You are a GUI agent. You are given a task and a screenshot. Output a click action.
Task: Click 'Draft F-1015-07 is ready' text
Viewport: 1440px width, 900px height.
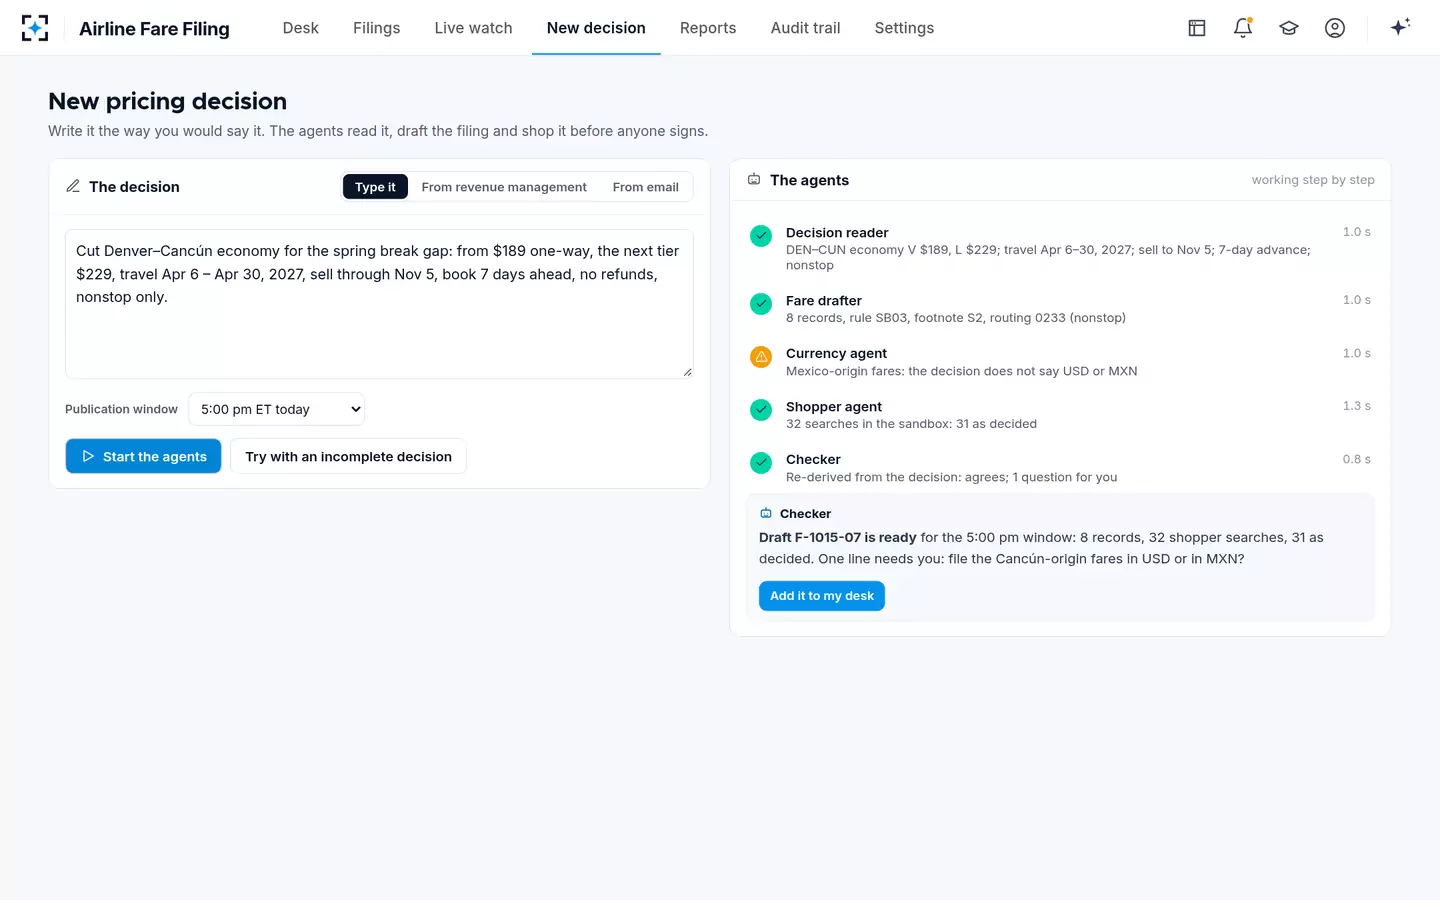pyautogui.click(x=838, y=537)
